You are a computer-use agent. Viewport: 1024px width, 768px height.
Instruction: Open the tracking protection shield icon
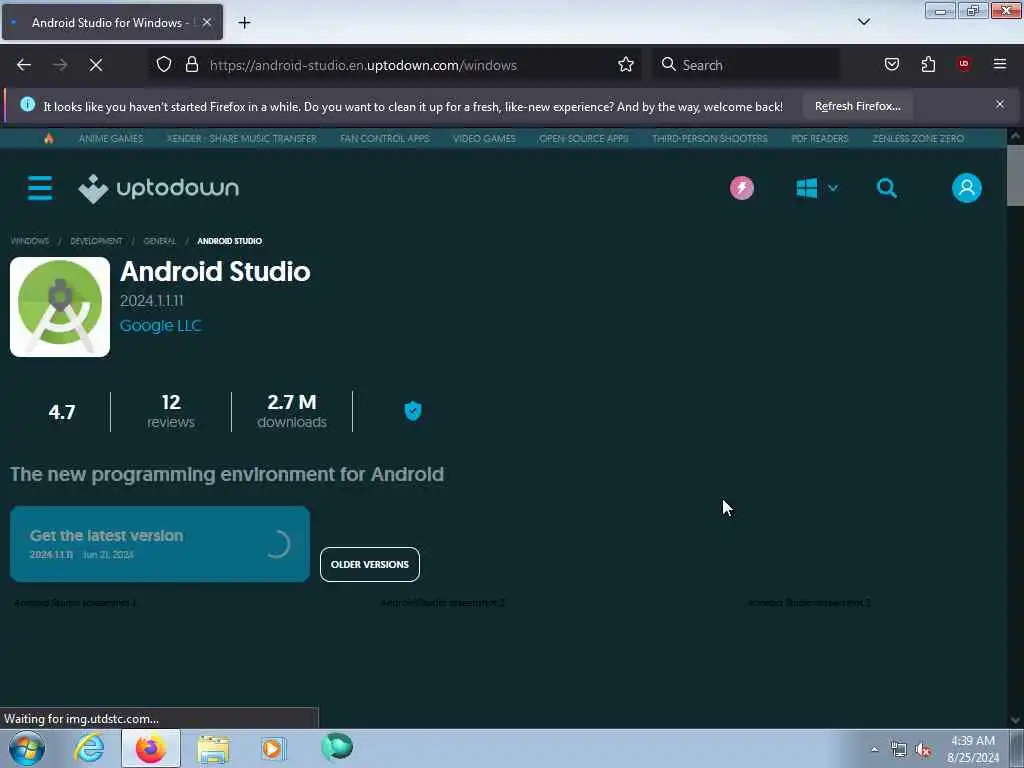point(164,64)
